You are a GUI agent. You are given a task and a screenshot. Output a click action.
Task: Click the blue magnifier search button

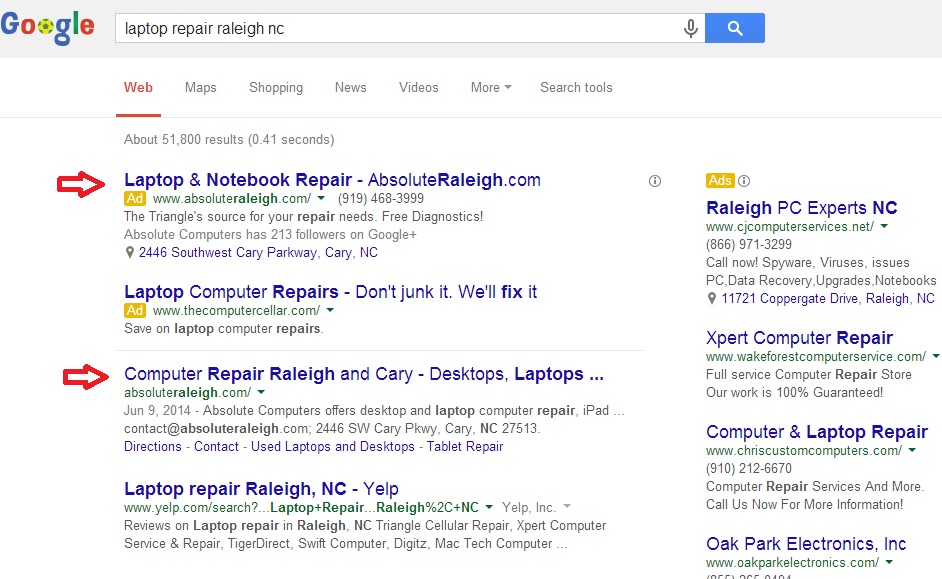(x=735, y=28)
